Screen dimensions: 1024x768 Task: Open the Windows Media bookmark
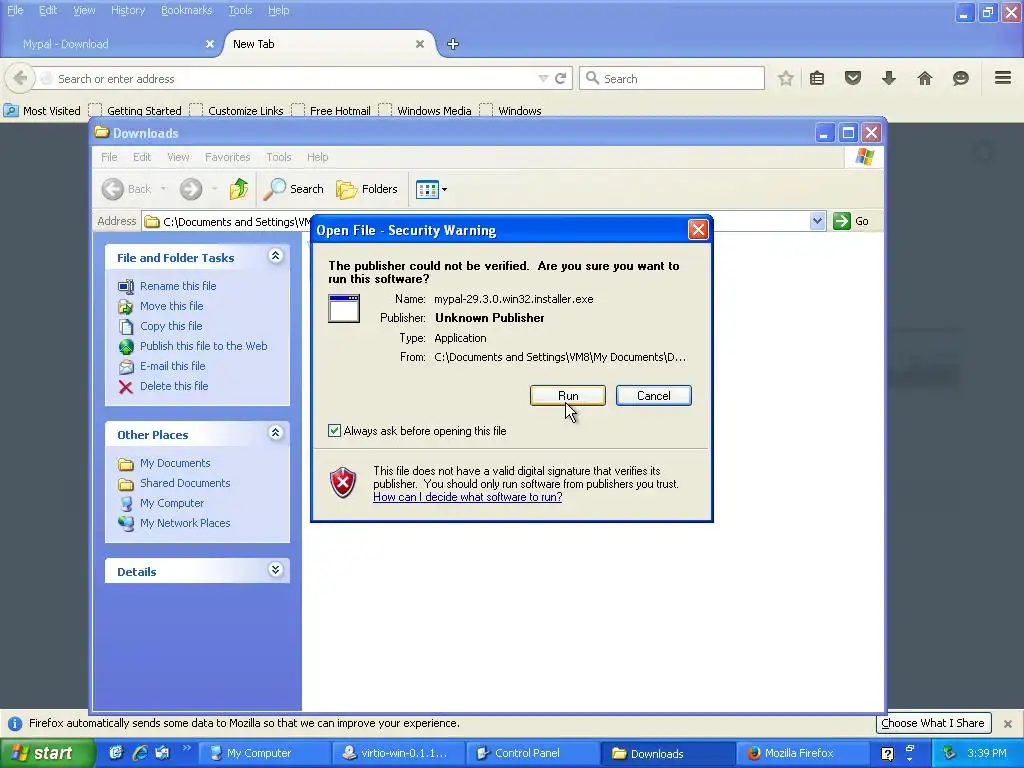[x=426, y=110]
